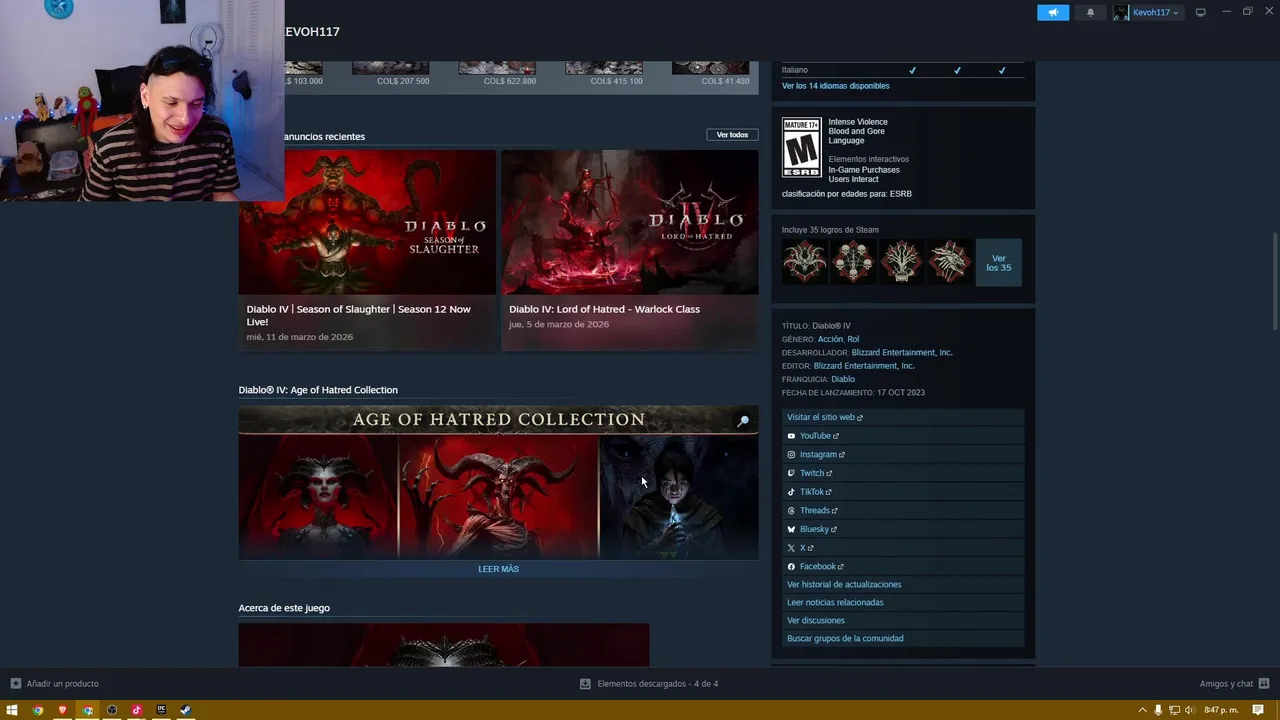This screenshot has height=720, width=1280.
Task: Open editor 'Blizzard Entertainment, Inc.' link
Action: pos(864,366)
